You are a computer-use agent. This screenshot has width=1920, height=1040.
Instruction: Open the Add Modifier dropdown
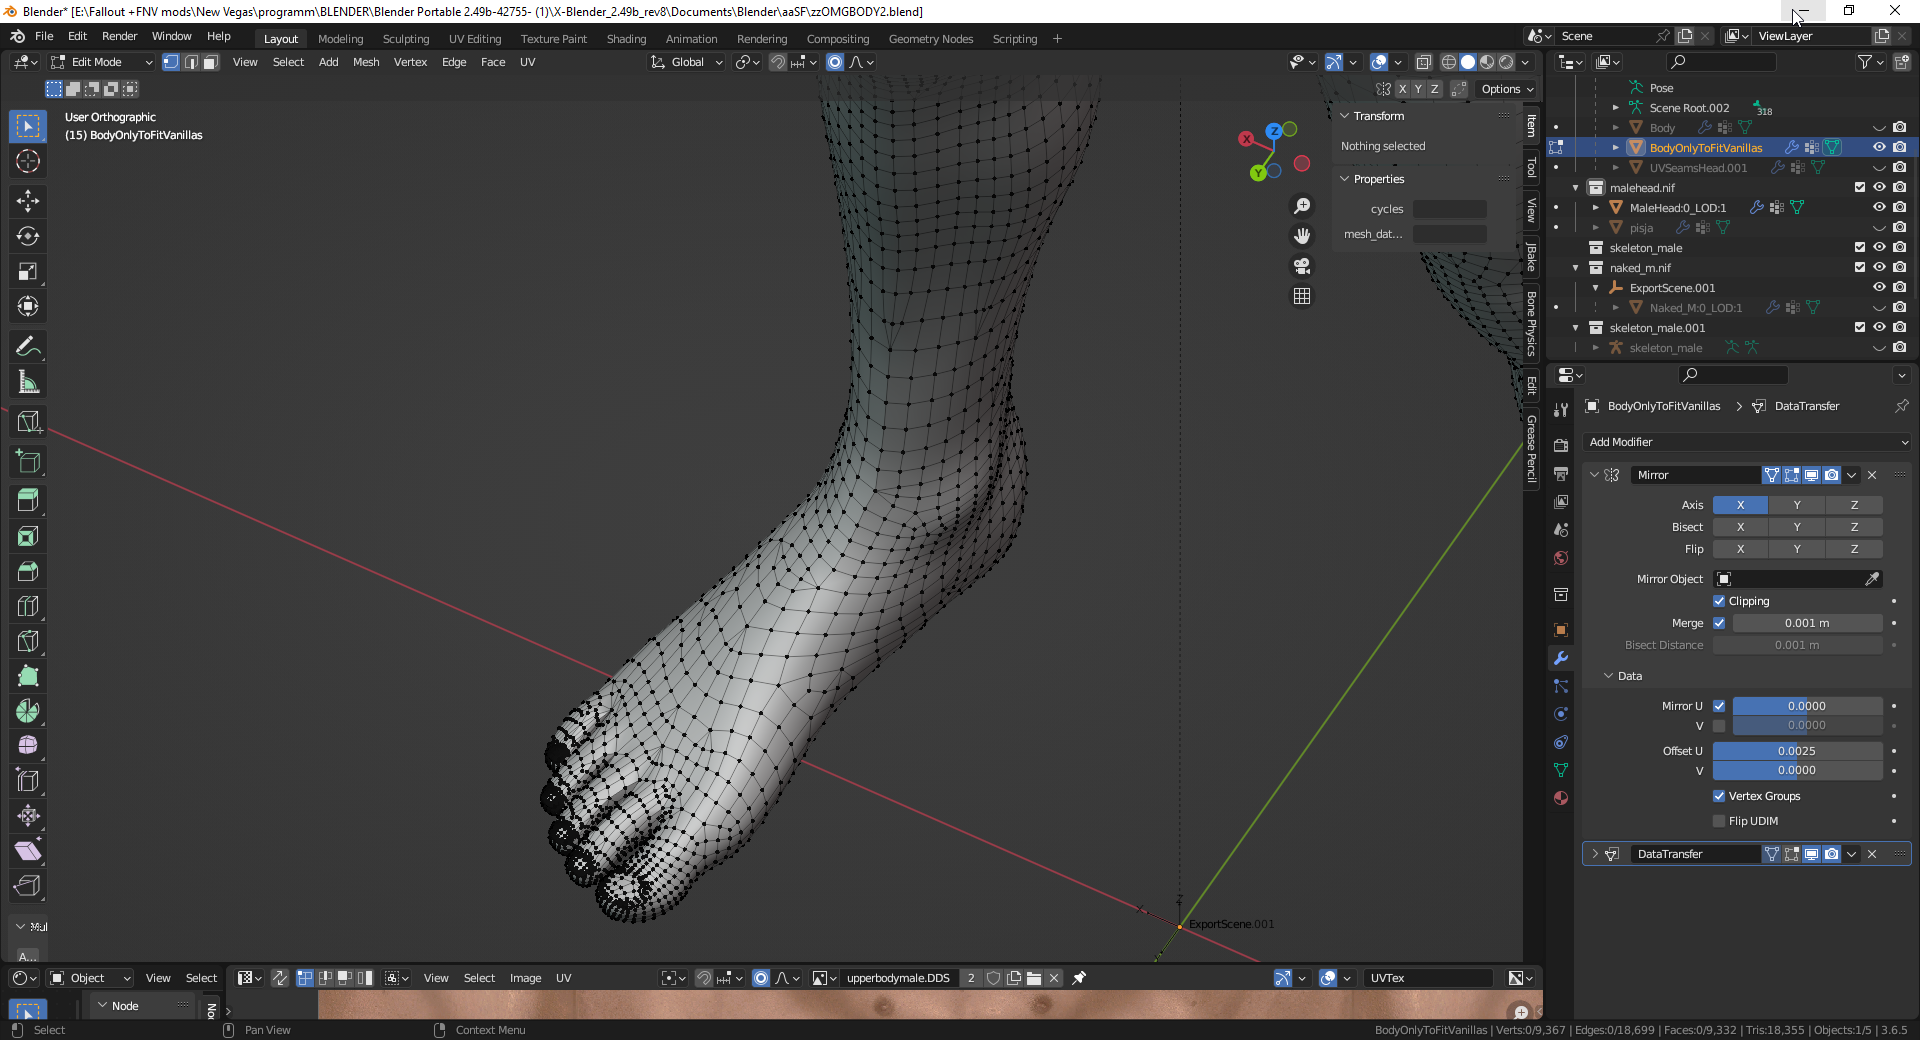(1747, 442)
